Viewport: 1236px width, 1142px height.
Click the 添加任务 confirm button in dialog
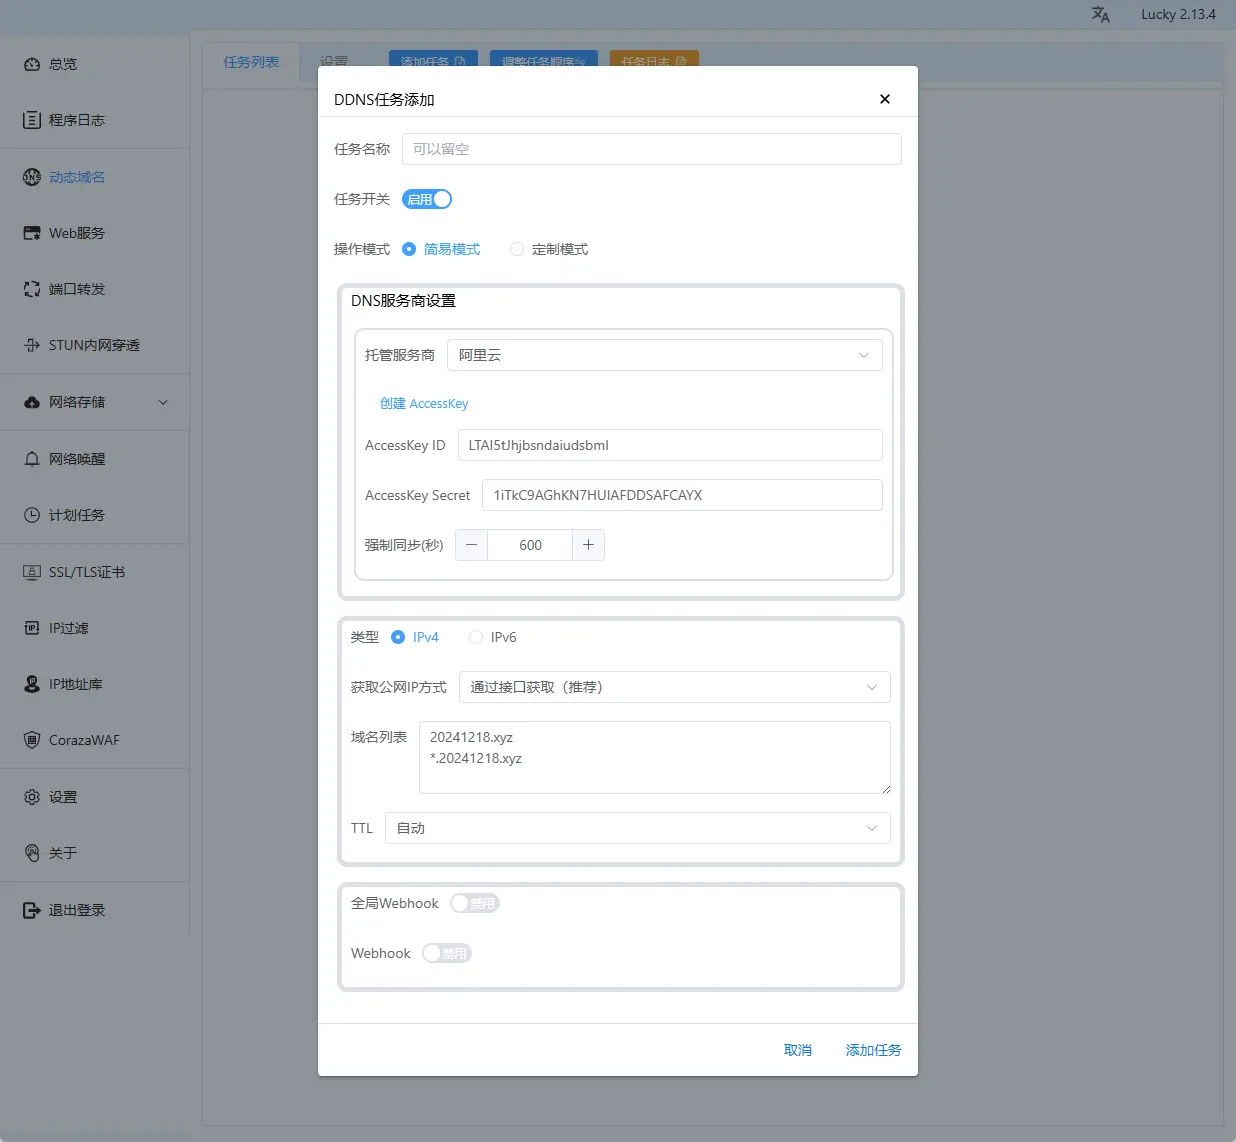(x=873, y=1050)
